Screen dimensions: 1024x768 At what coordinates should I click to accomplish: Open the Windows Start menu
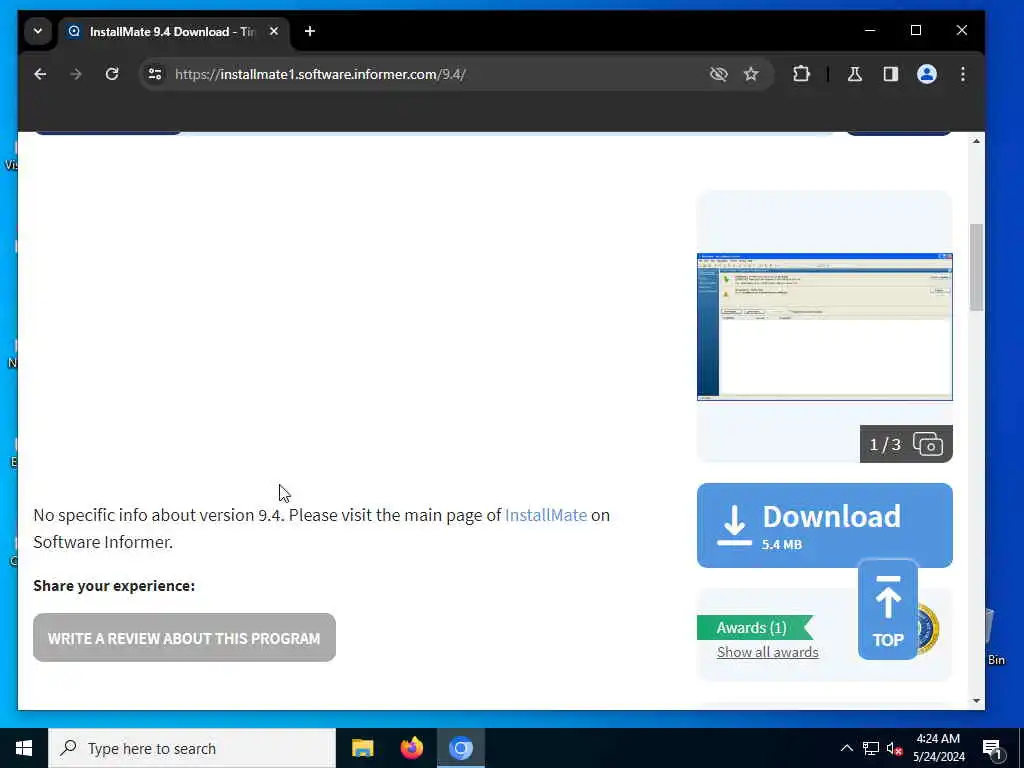click(x=24, y=748)
